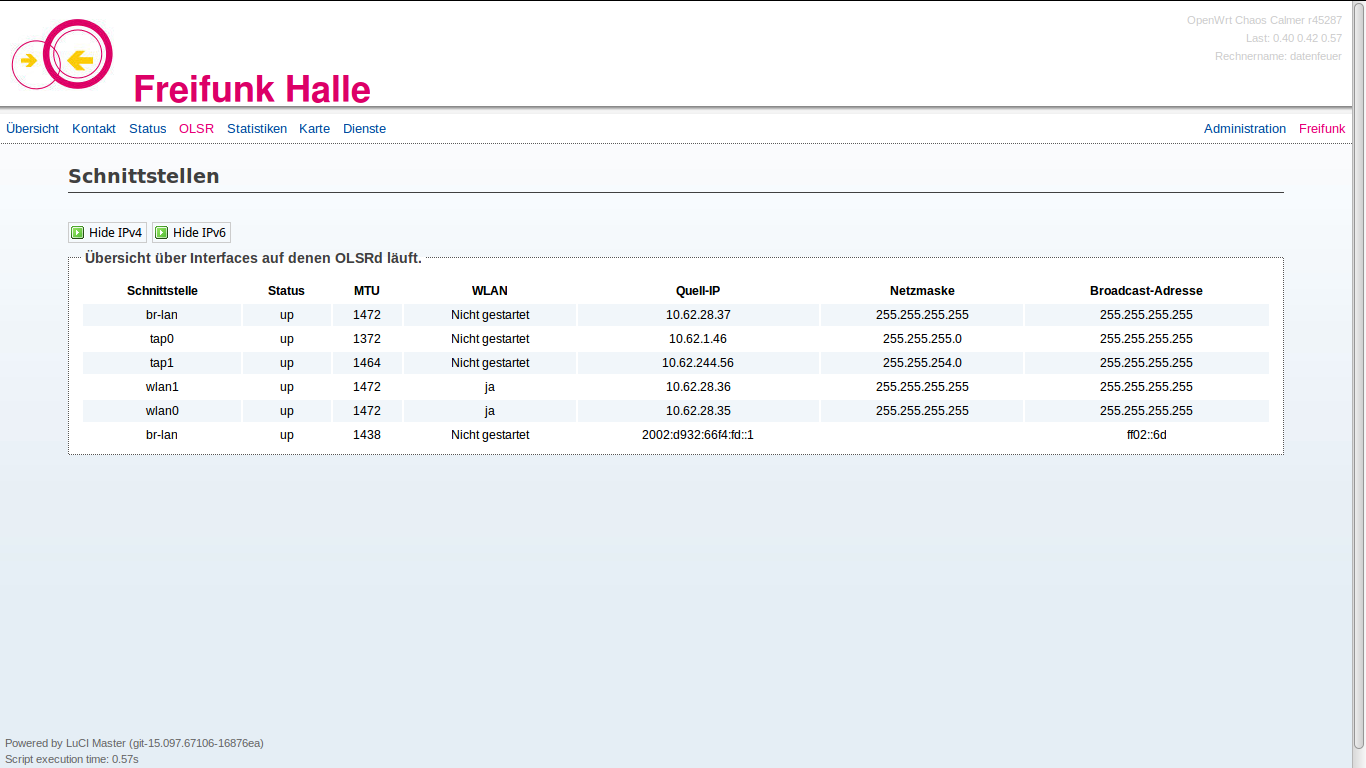Click the Freifunk Halle title heading
Image resolution: width=1366 pixels, height=768 pixels.
(x=252, y=89)
